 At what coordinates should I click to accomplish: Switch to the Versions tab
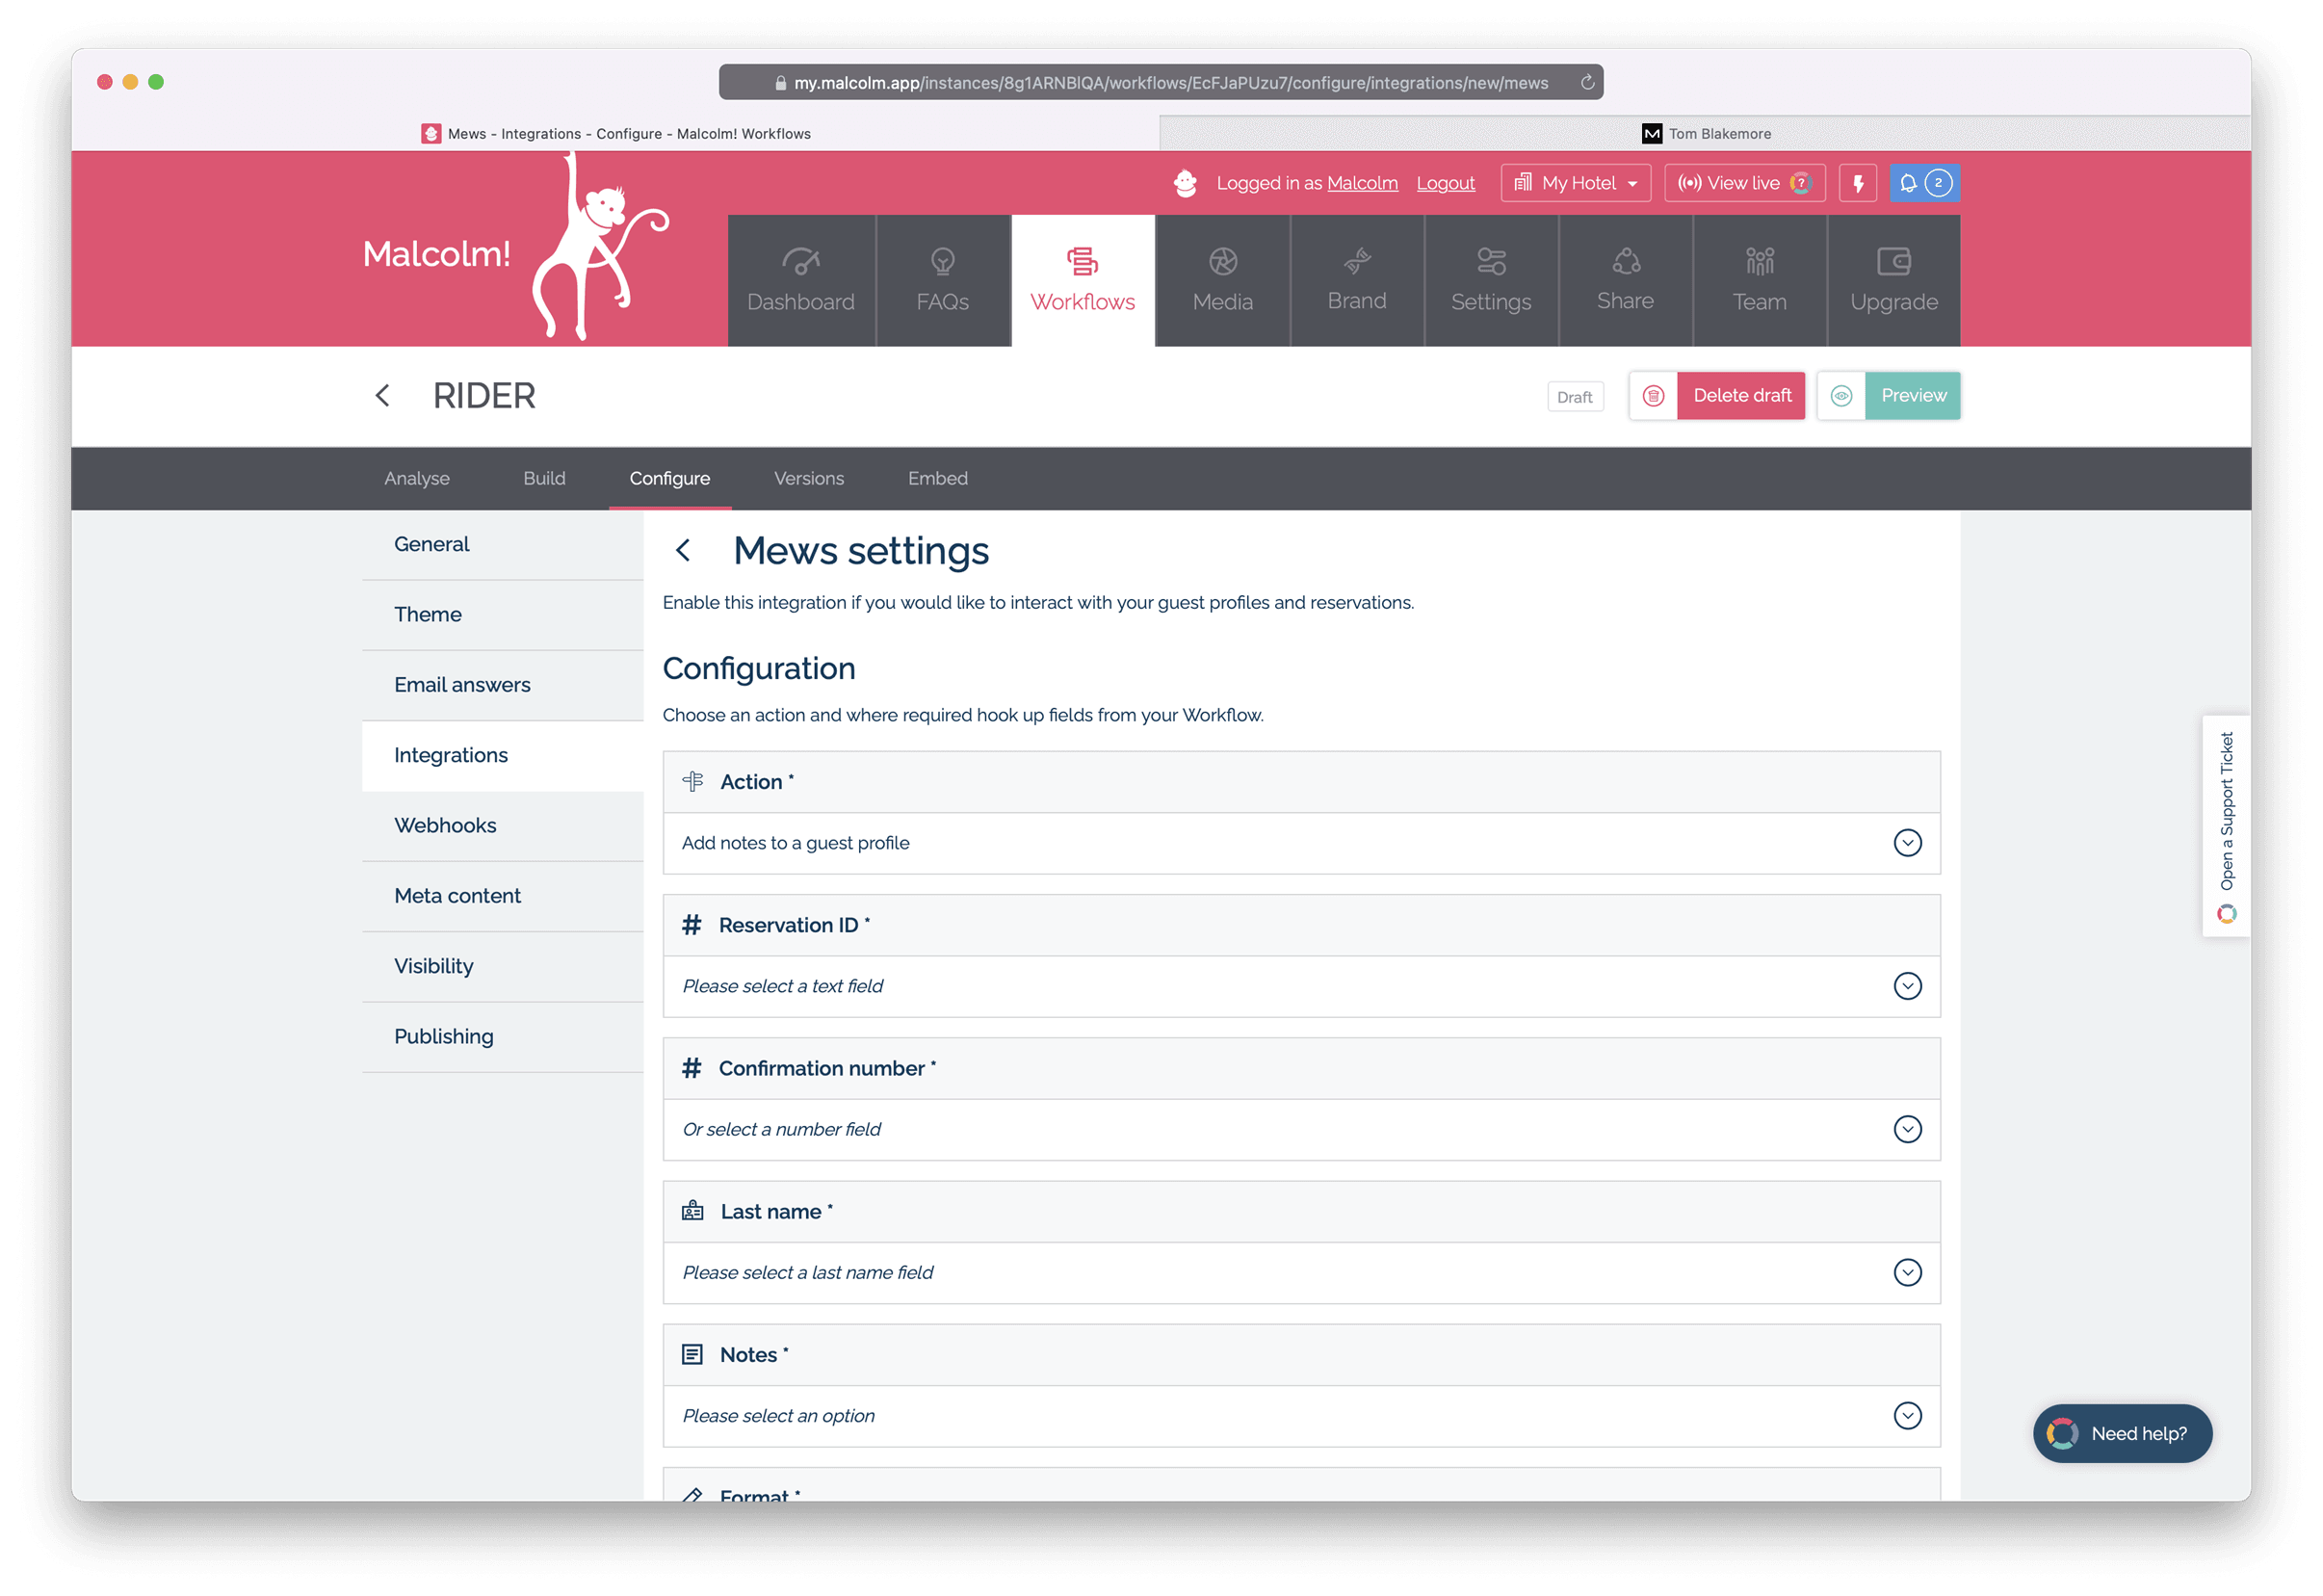point(808,478)
